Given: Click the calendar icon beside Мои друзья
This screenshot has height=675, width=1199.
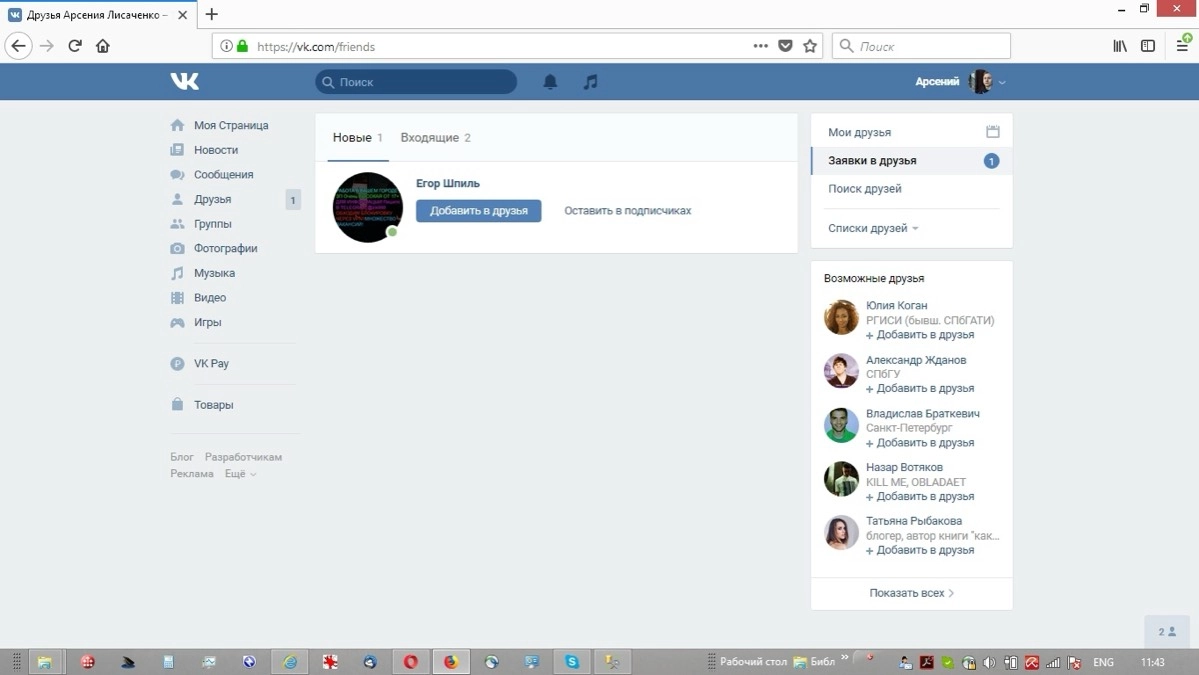Looking at the screenshot, I should [x=991, y=131].
